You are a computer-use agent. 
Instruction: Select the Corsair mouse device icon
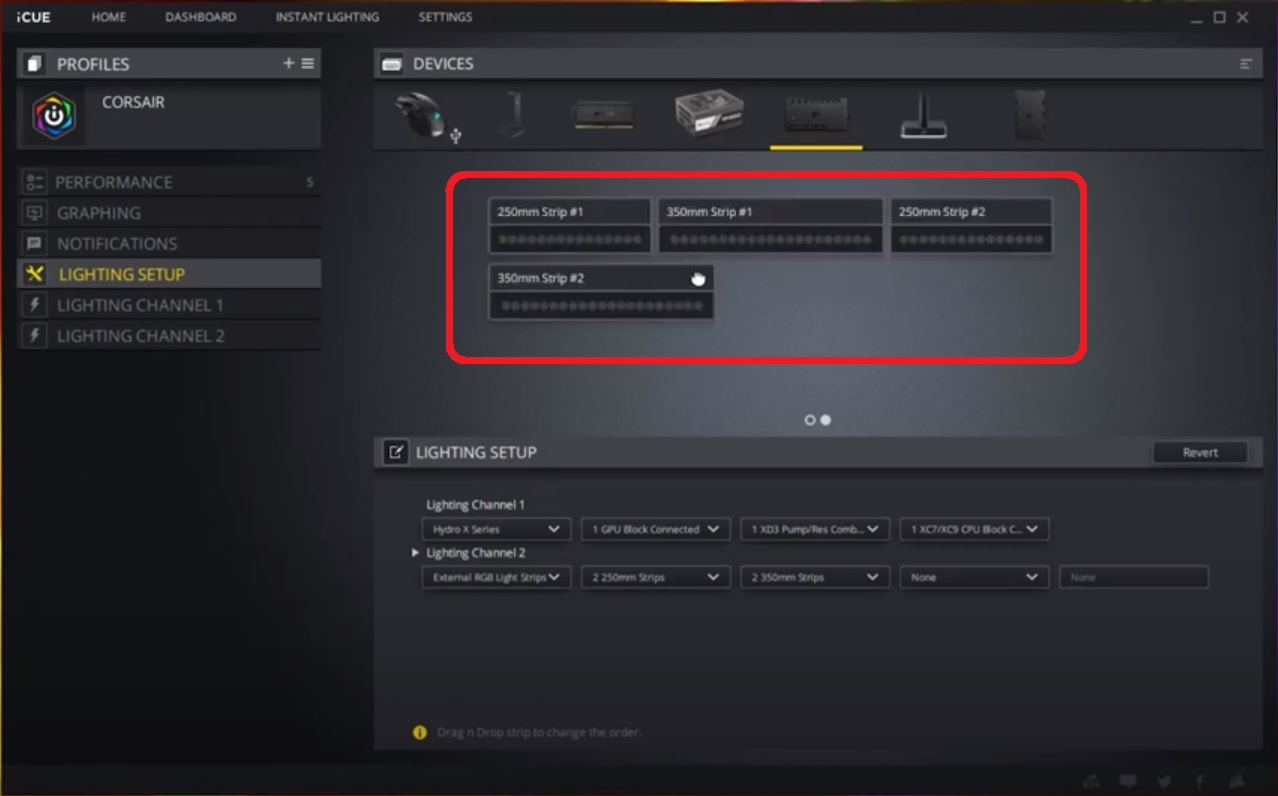[421, 114]
